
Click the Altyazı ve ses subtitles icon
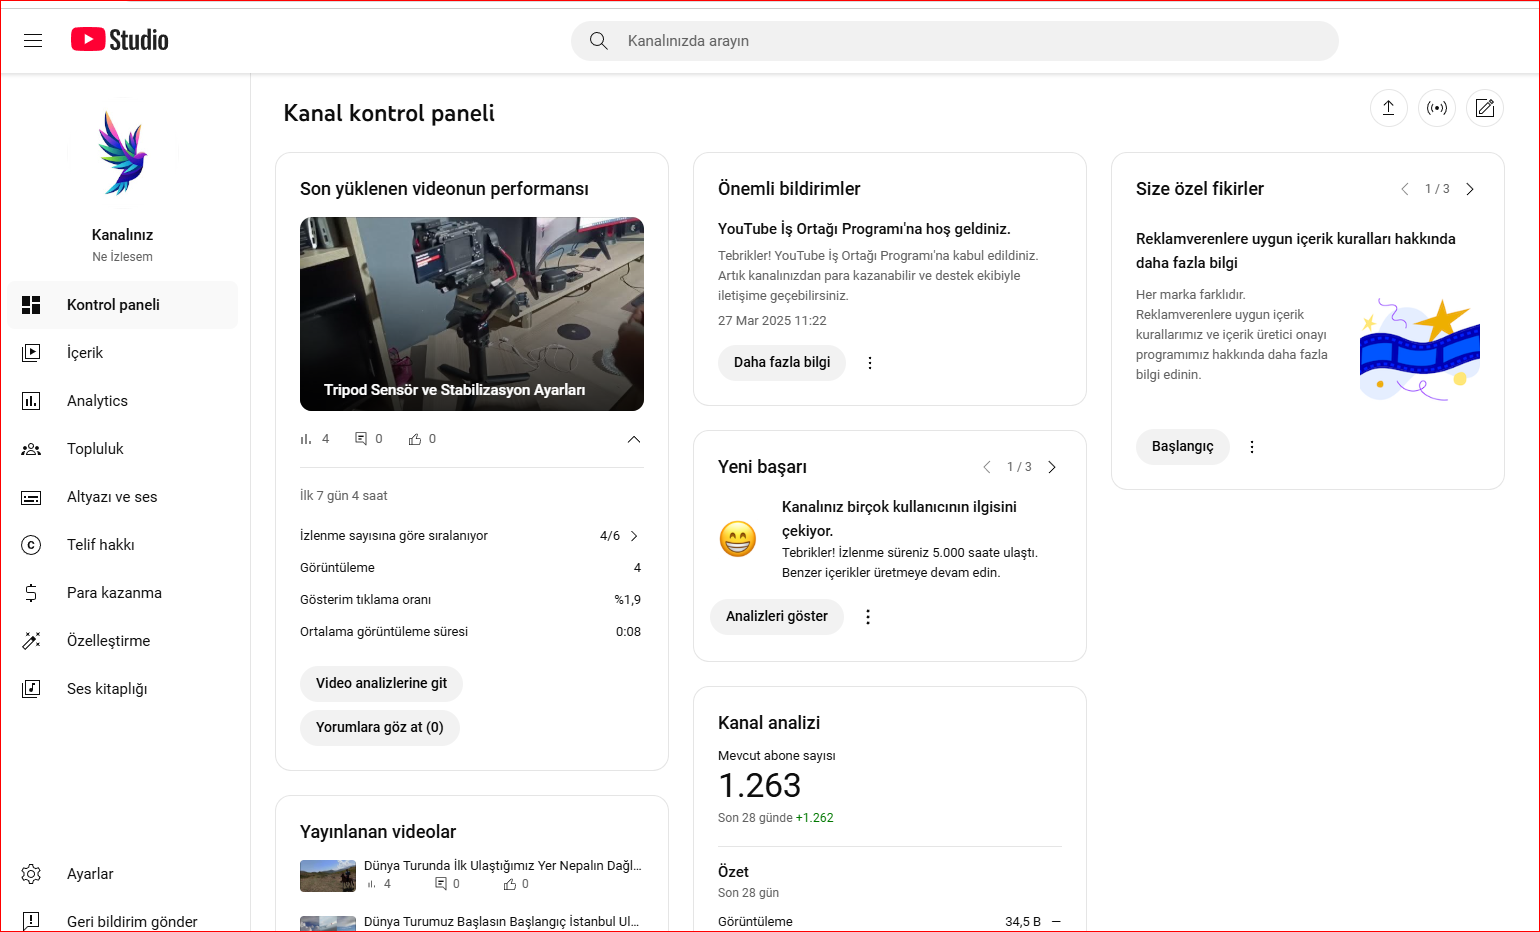click(x=31, y=497)
